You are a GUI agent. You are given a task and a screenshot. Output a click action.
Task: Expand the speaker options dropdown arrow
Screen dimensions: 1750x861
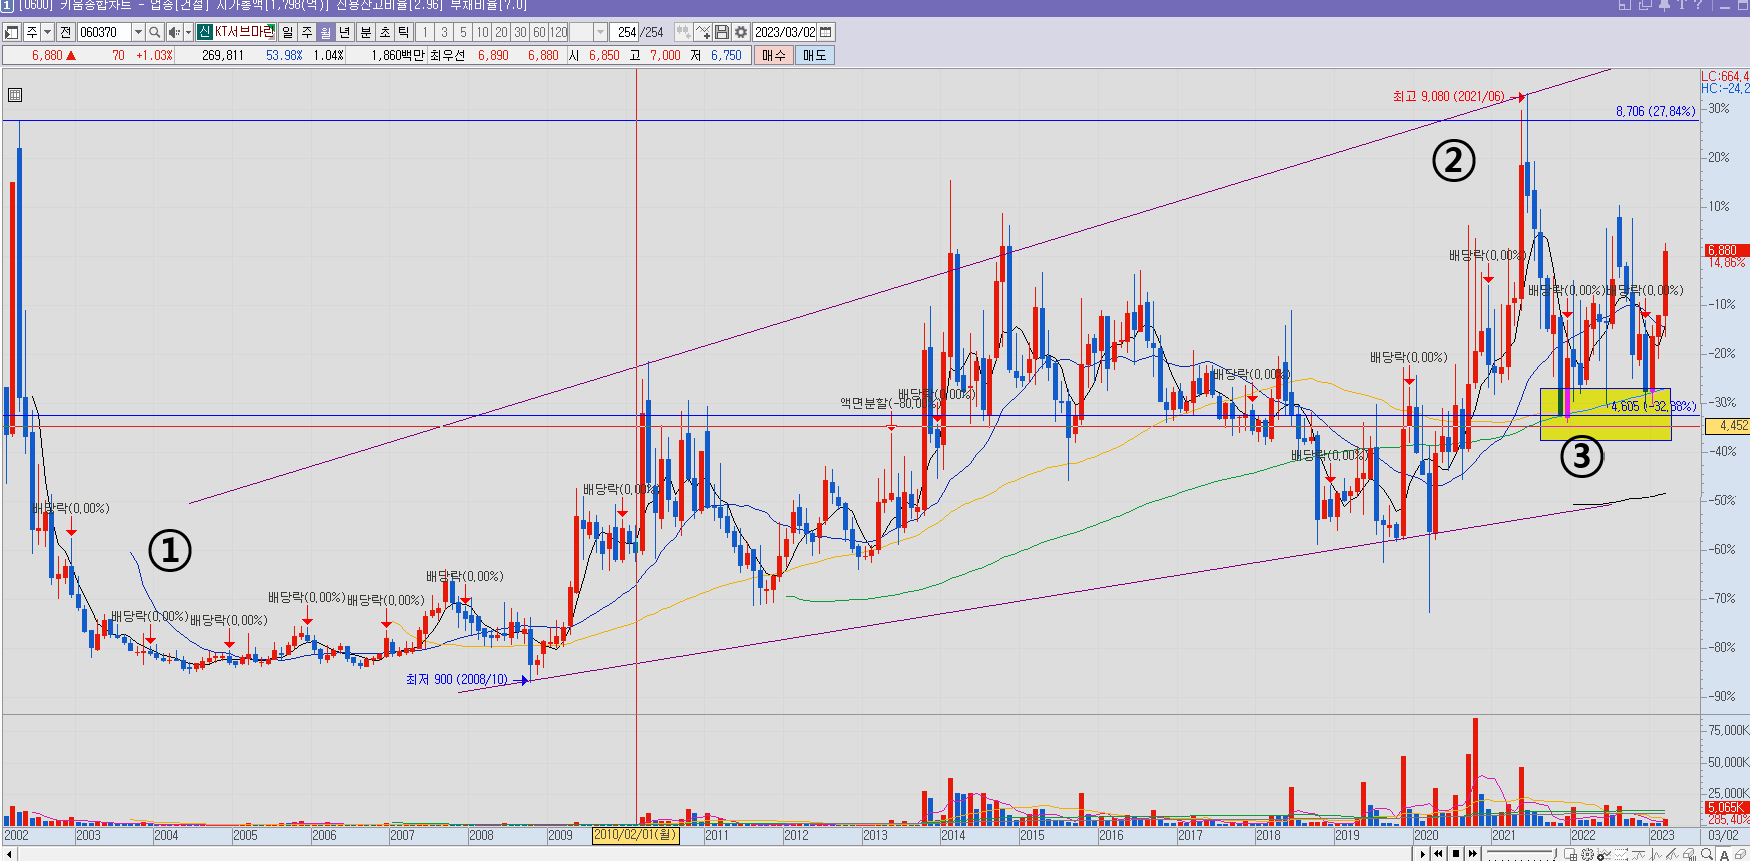pyautogui.click(x=188, y=32)
